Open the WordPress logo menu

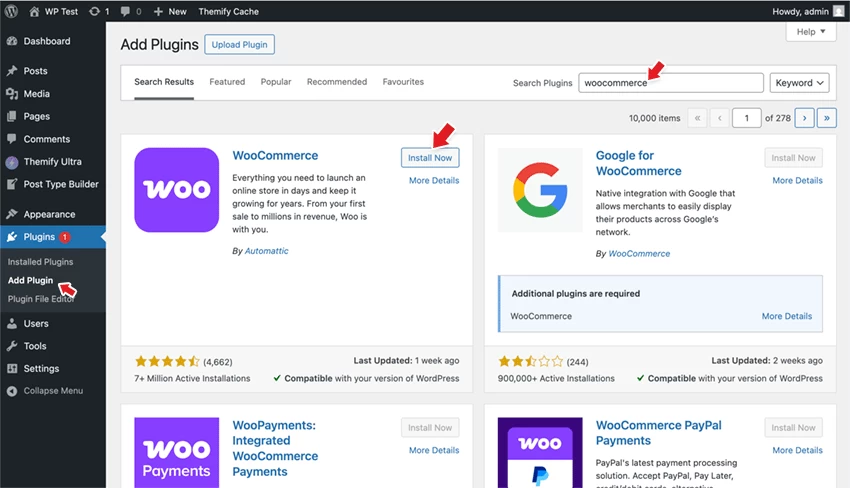11,11
